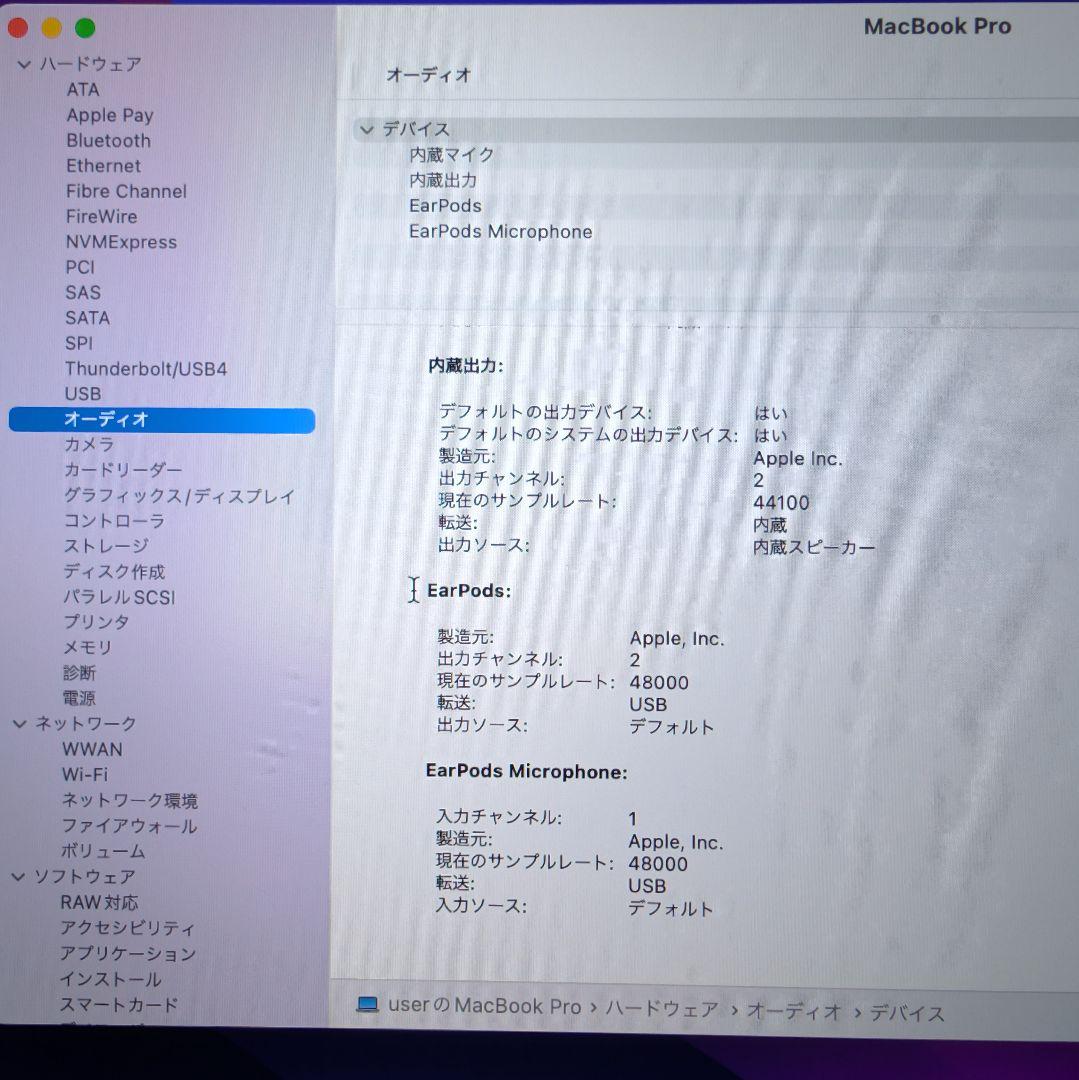Select EarPods in the device list
Screen dimensions: 1079x1080
pos(445,206)
